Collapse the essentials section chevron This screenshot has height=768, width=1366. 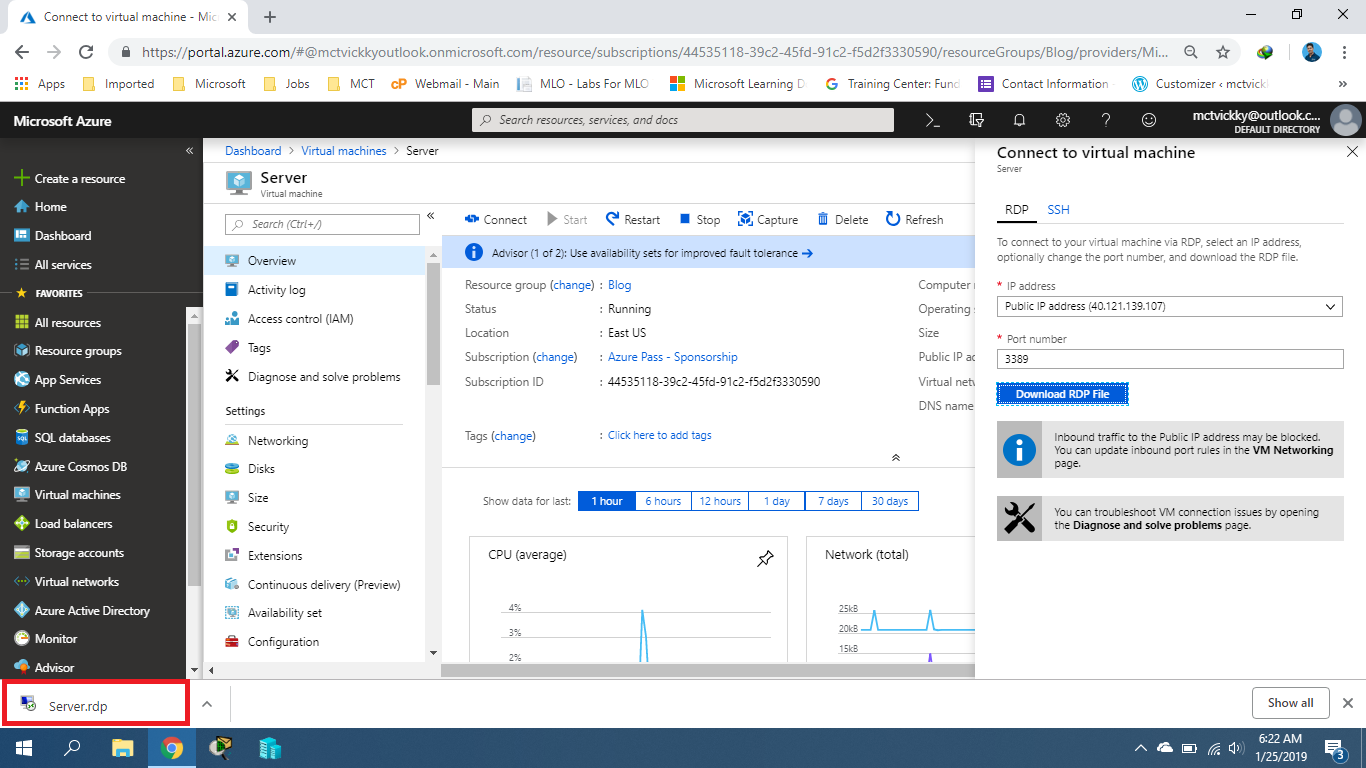[x=896, y=457]
